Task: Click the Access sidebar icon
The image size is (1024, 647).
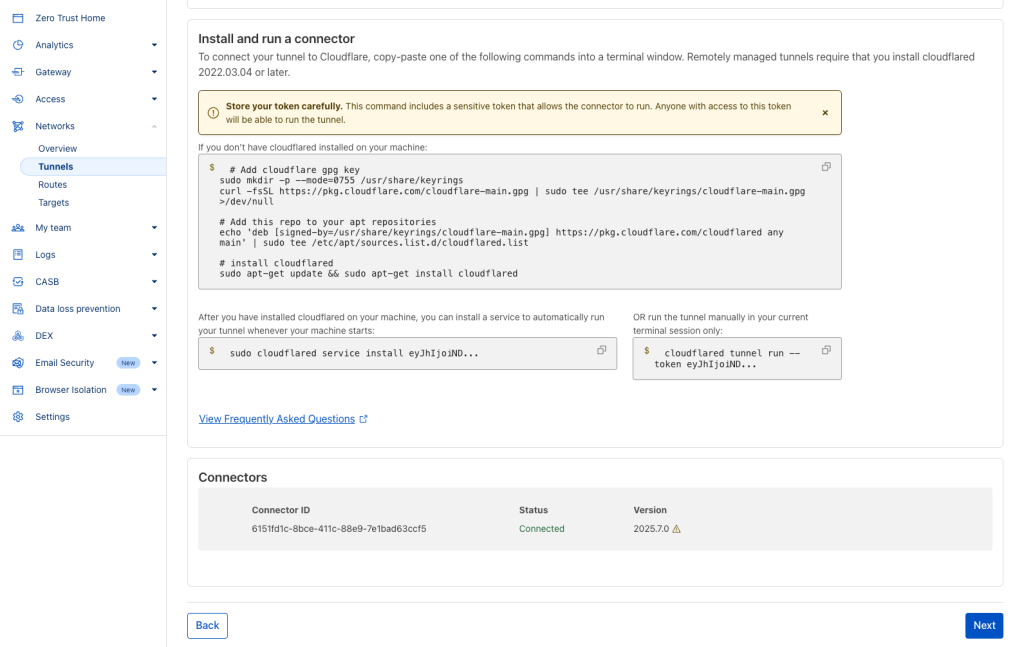Action: coord(18,99)
